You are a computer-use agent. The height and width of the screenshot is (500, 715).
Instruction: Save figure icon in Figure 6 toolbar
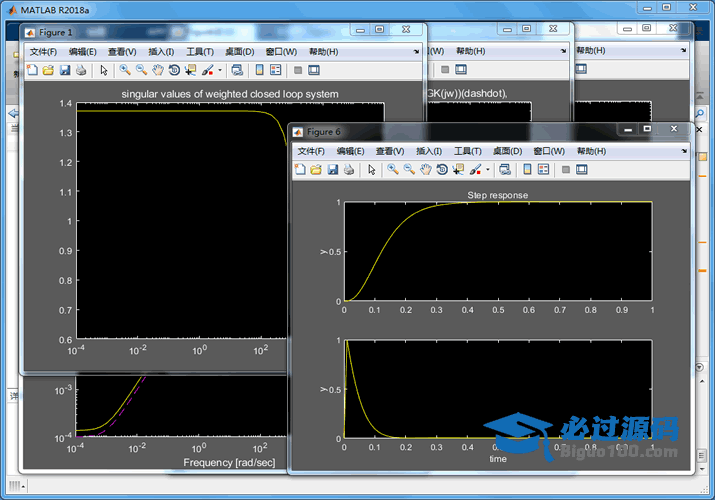pos(333,170)
